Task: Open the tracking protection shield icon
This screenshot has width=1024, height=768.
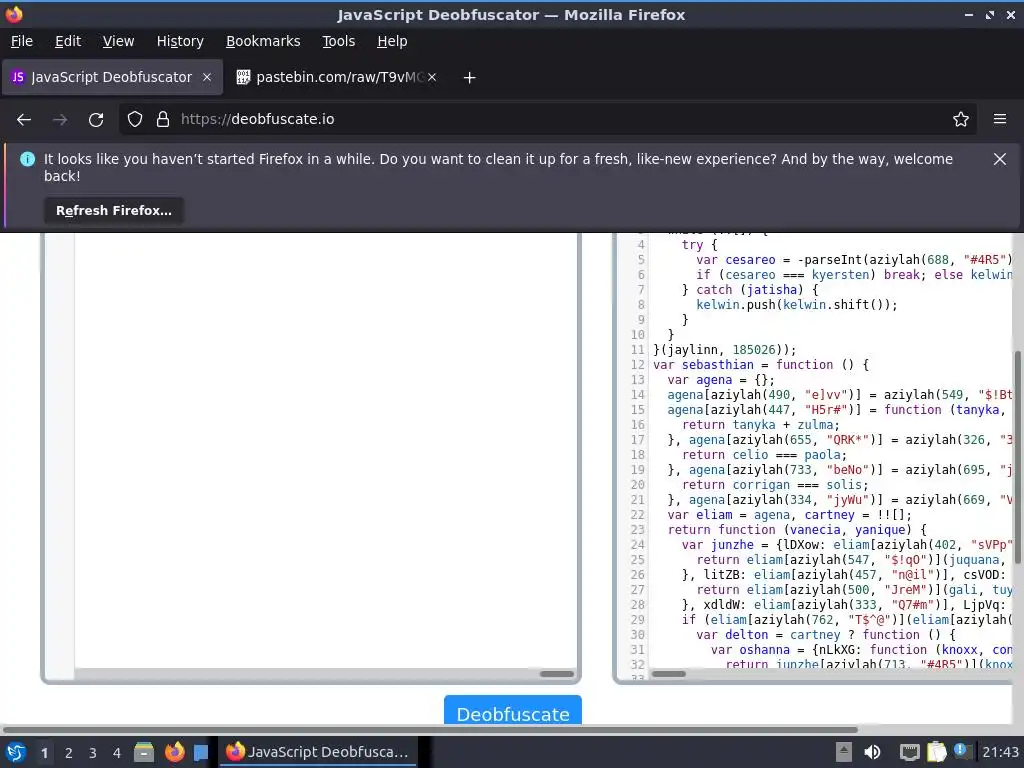Action: click(x=135, y=119)
